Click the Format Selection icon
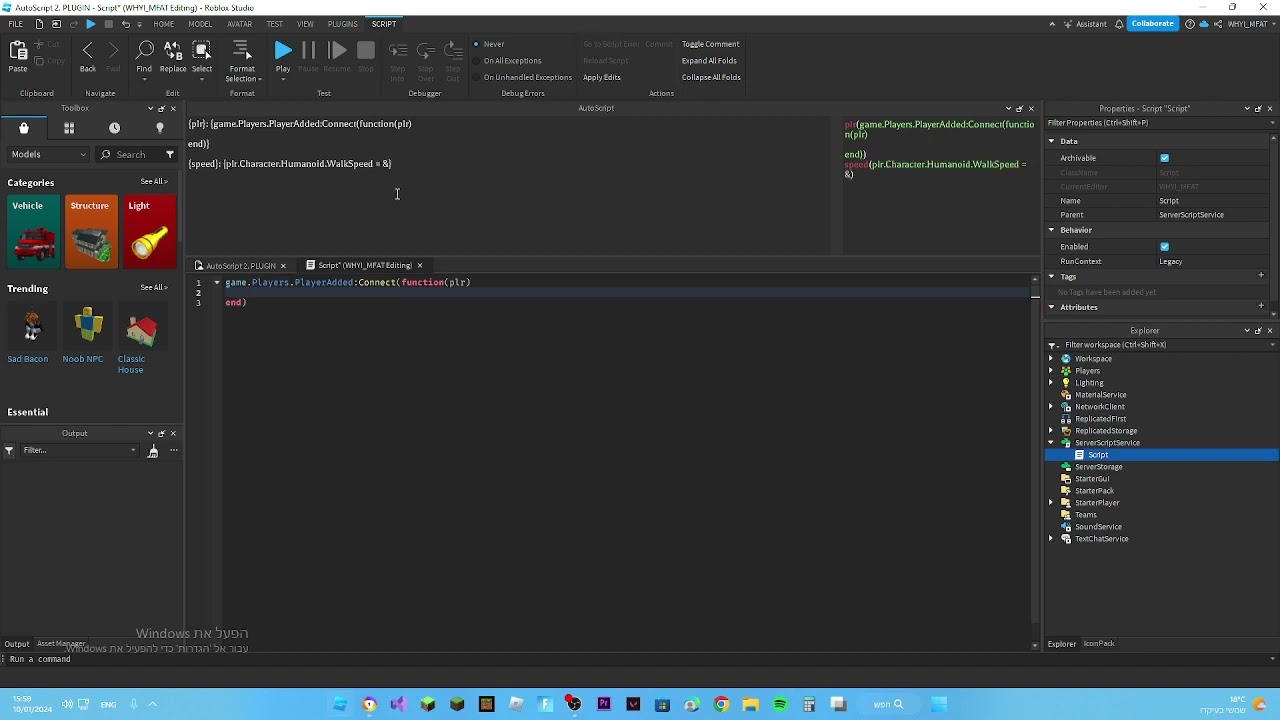 coord(242,51)
